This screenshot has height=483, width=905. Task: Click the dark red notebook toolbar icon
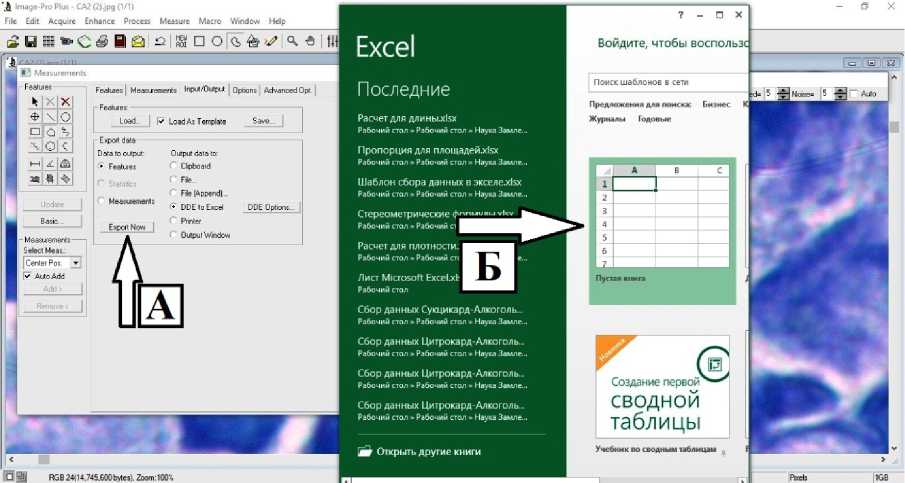pyautogui.click(x=120, y=41)
